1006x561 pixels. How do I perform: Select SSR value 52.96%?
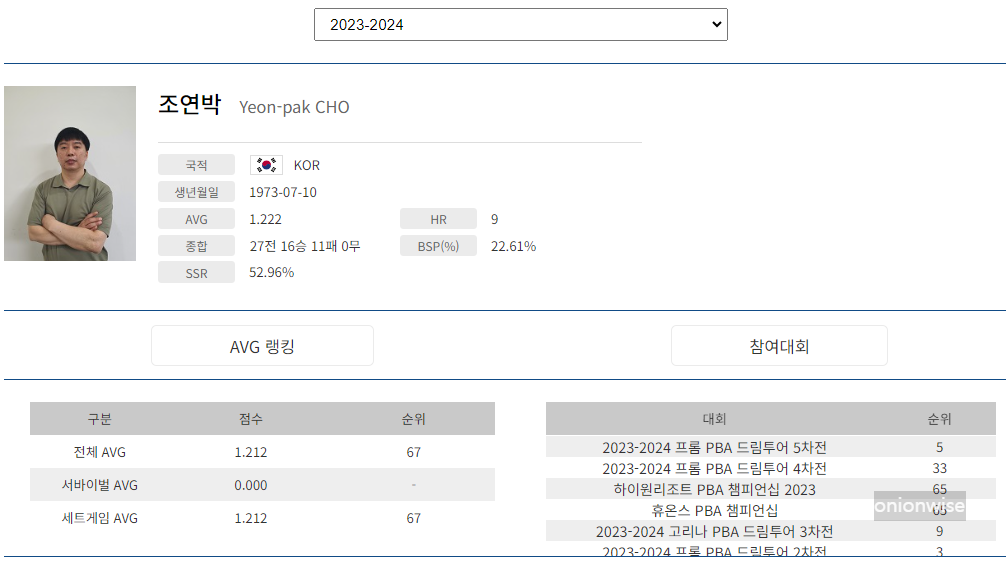pyautogui.click(x=271, y=272)
